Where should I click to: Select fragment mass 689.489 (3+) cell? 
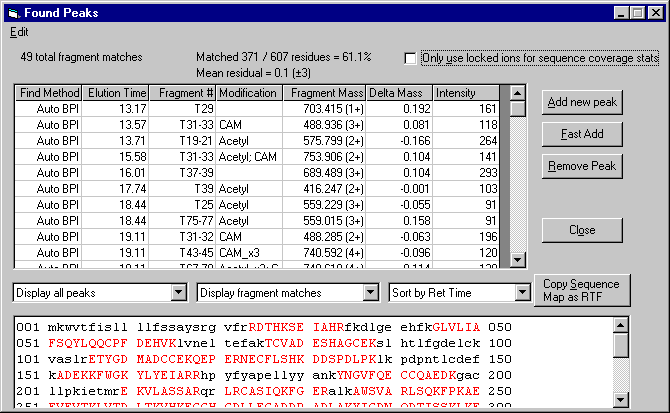pyautogui.click(x=324, y=173)
